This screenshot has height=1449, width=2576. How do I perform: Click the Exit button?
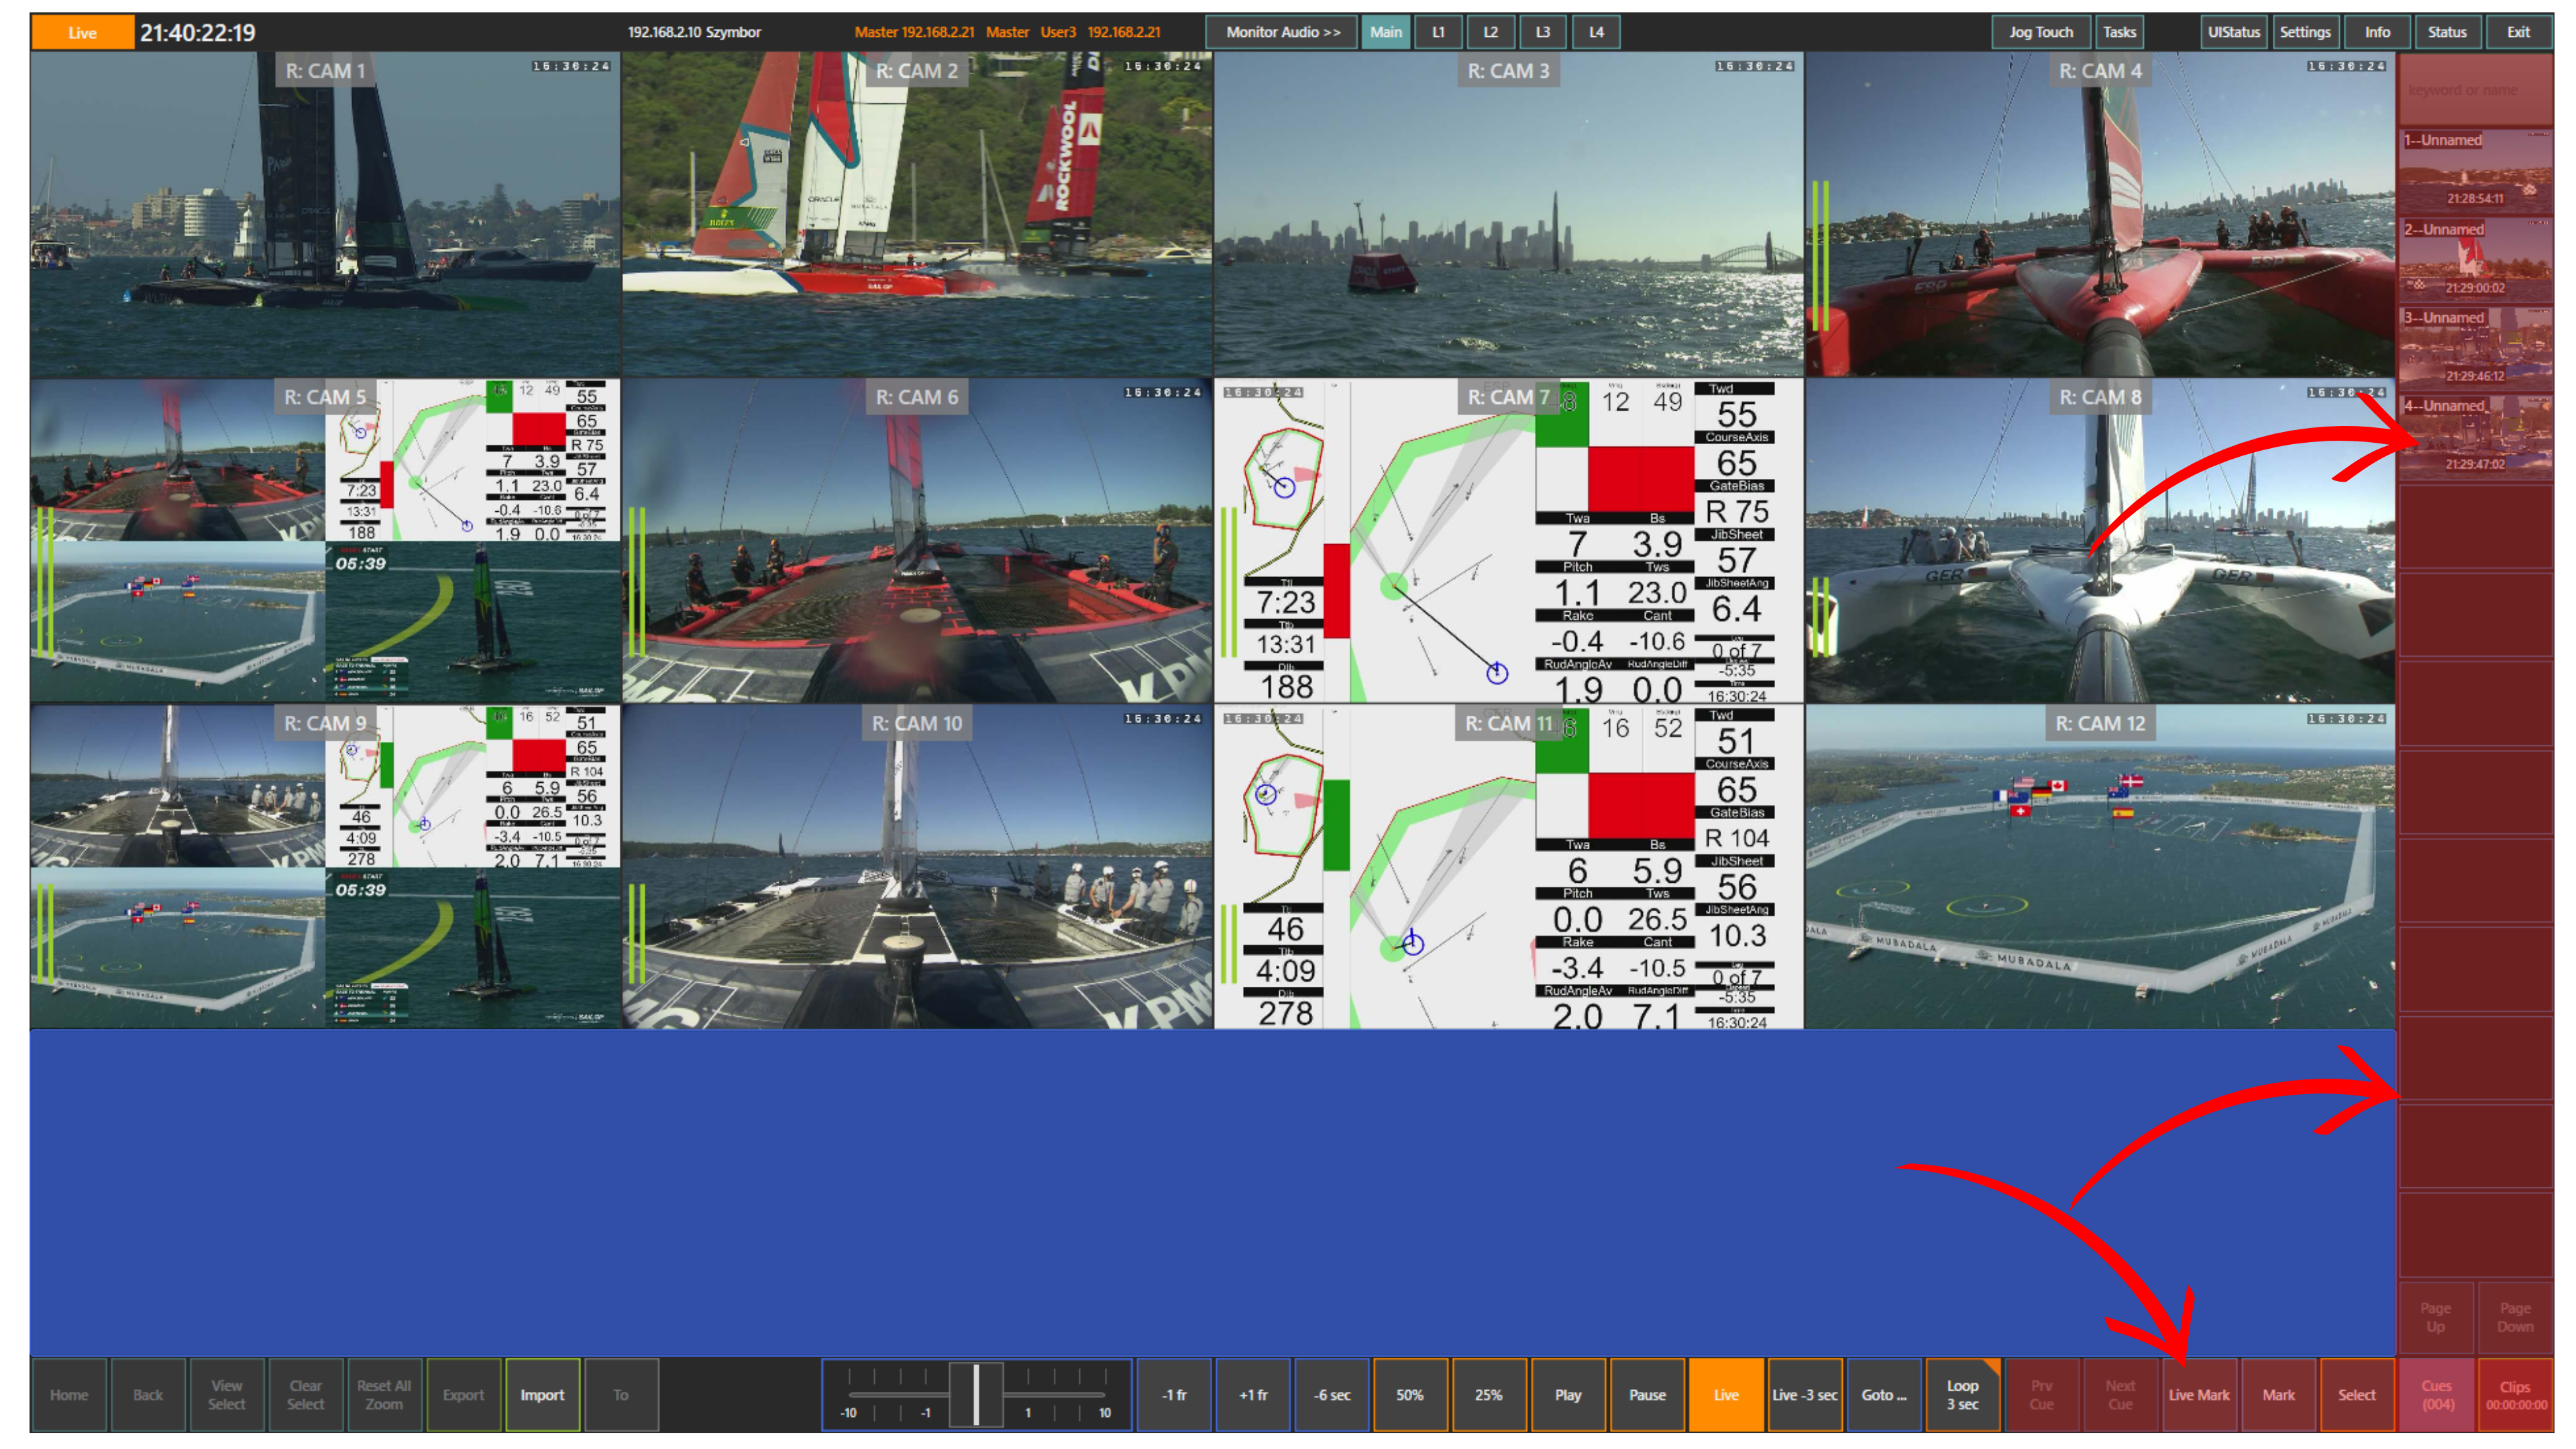(x=2518, y=32)
